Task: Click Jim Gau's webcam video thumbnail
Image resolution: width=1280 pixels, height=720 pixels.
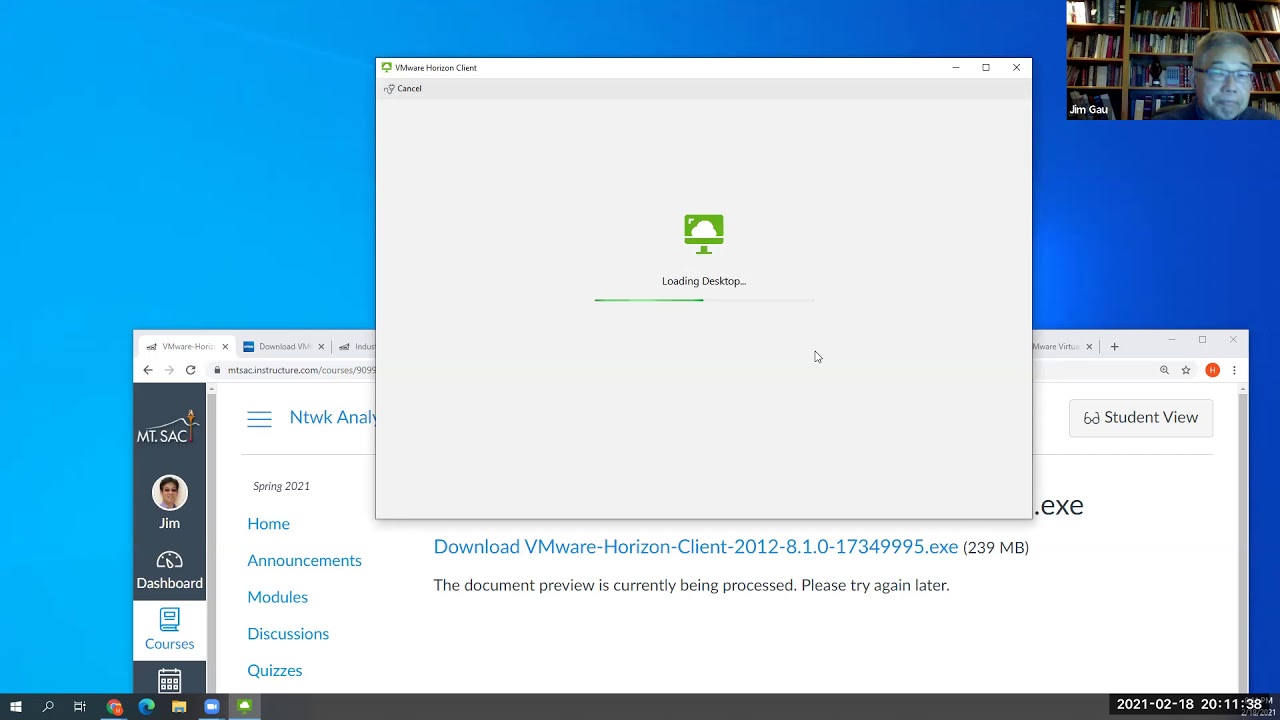Action: coord(1173,60)
